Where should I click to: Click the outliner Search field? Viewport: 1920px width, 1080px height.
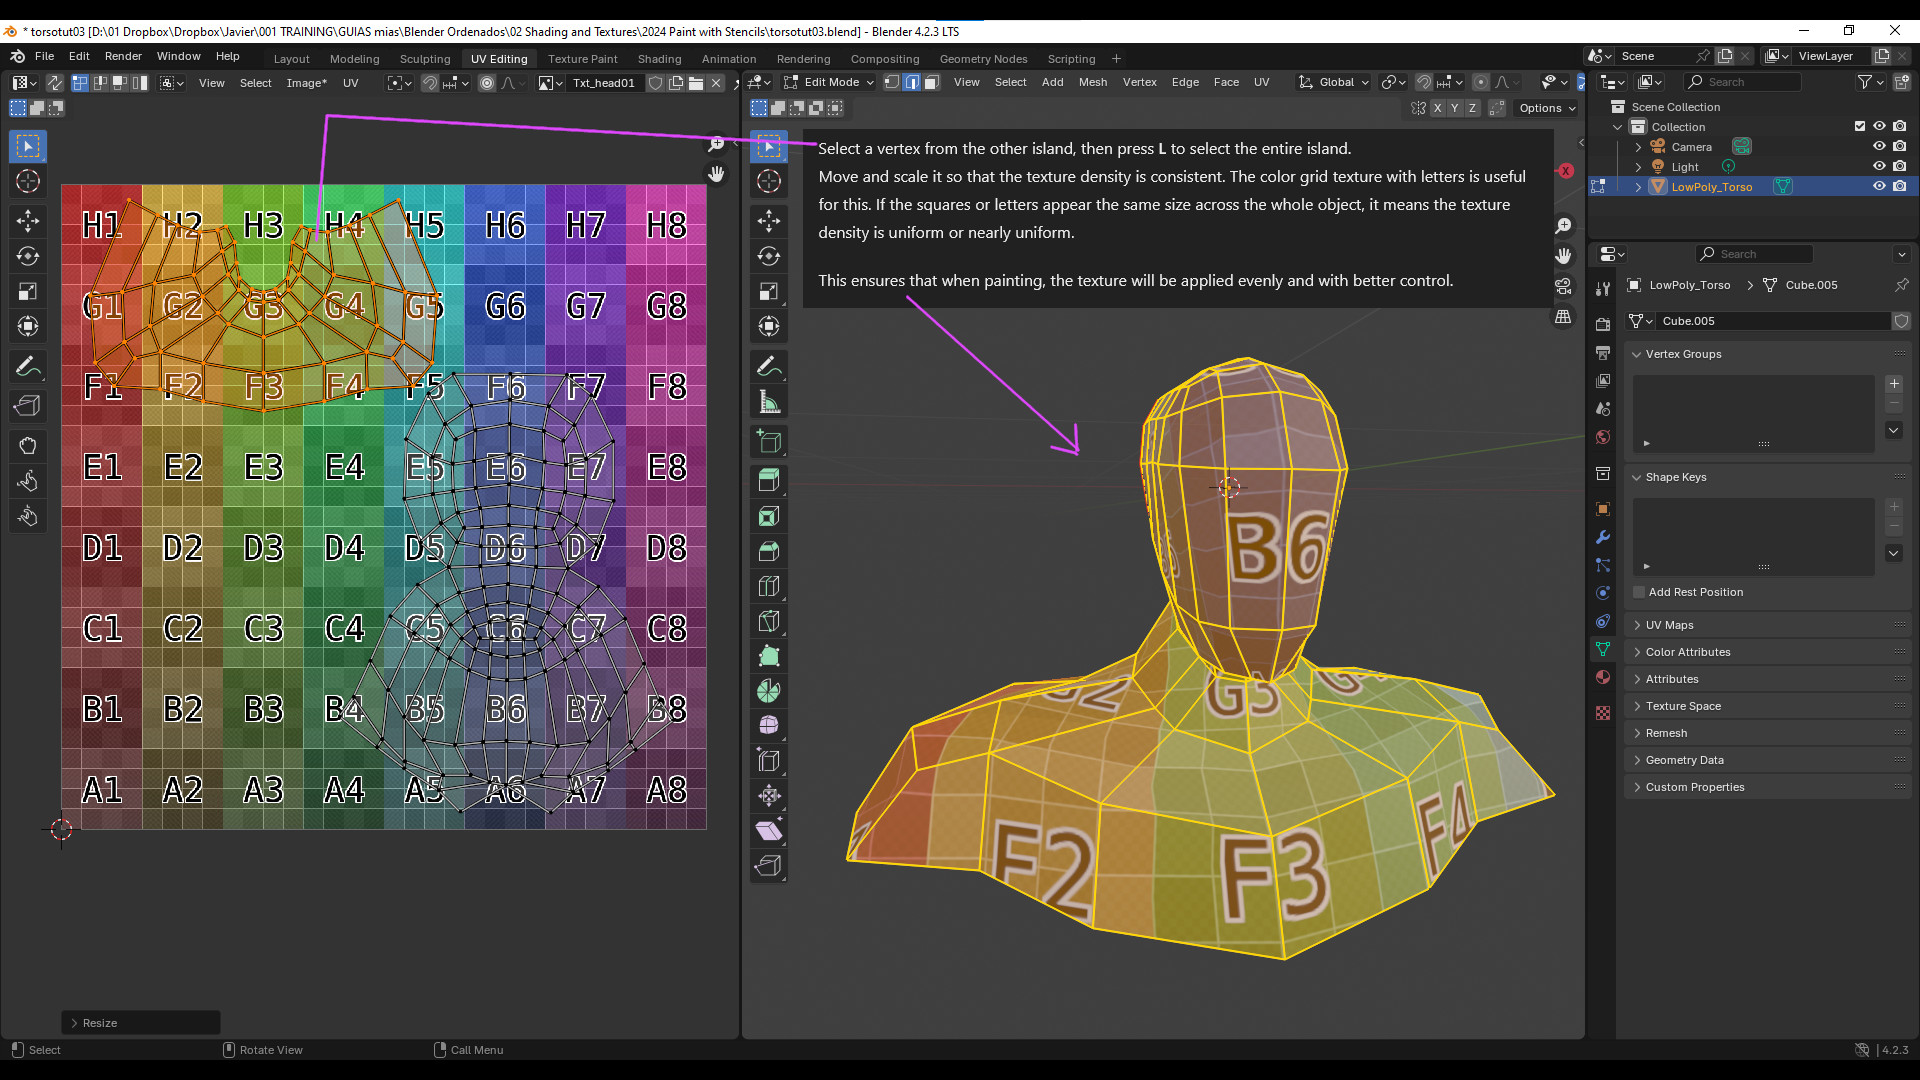1743,82
